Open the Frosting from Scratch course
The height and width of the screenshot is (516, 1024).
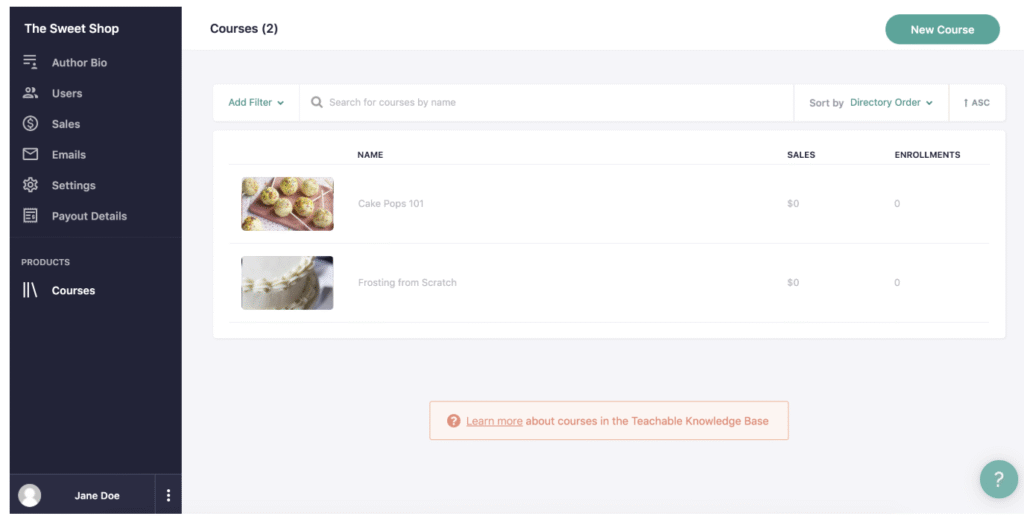pos(407,283)
